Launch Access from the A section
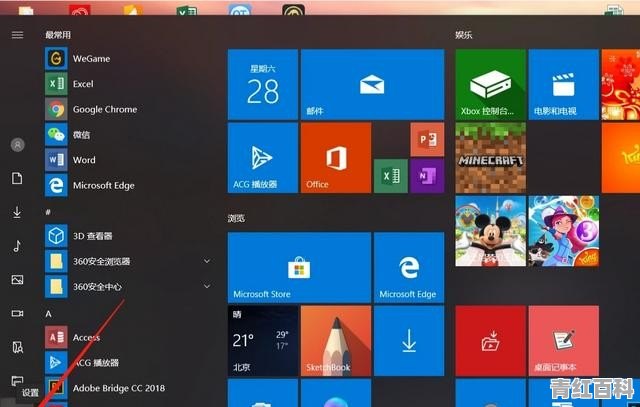 tap(127, 337)
